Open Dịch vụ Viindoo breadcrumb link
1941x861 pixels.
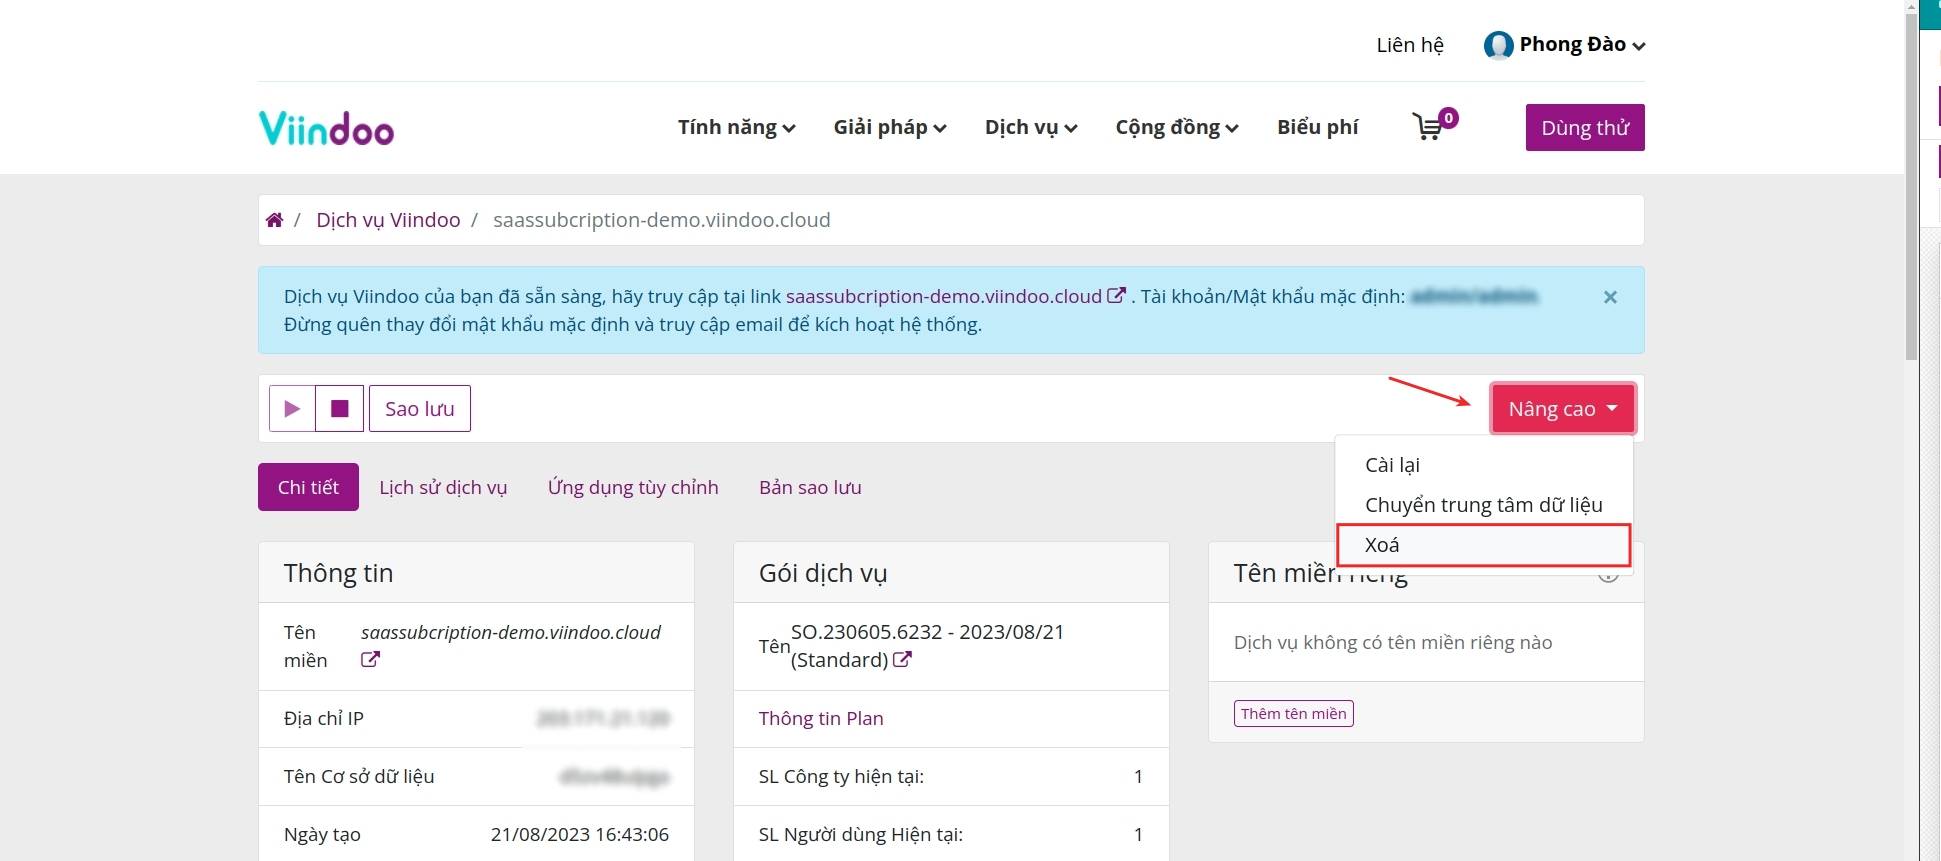click(388, 220)
